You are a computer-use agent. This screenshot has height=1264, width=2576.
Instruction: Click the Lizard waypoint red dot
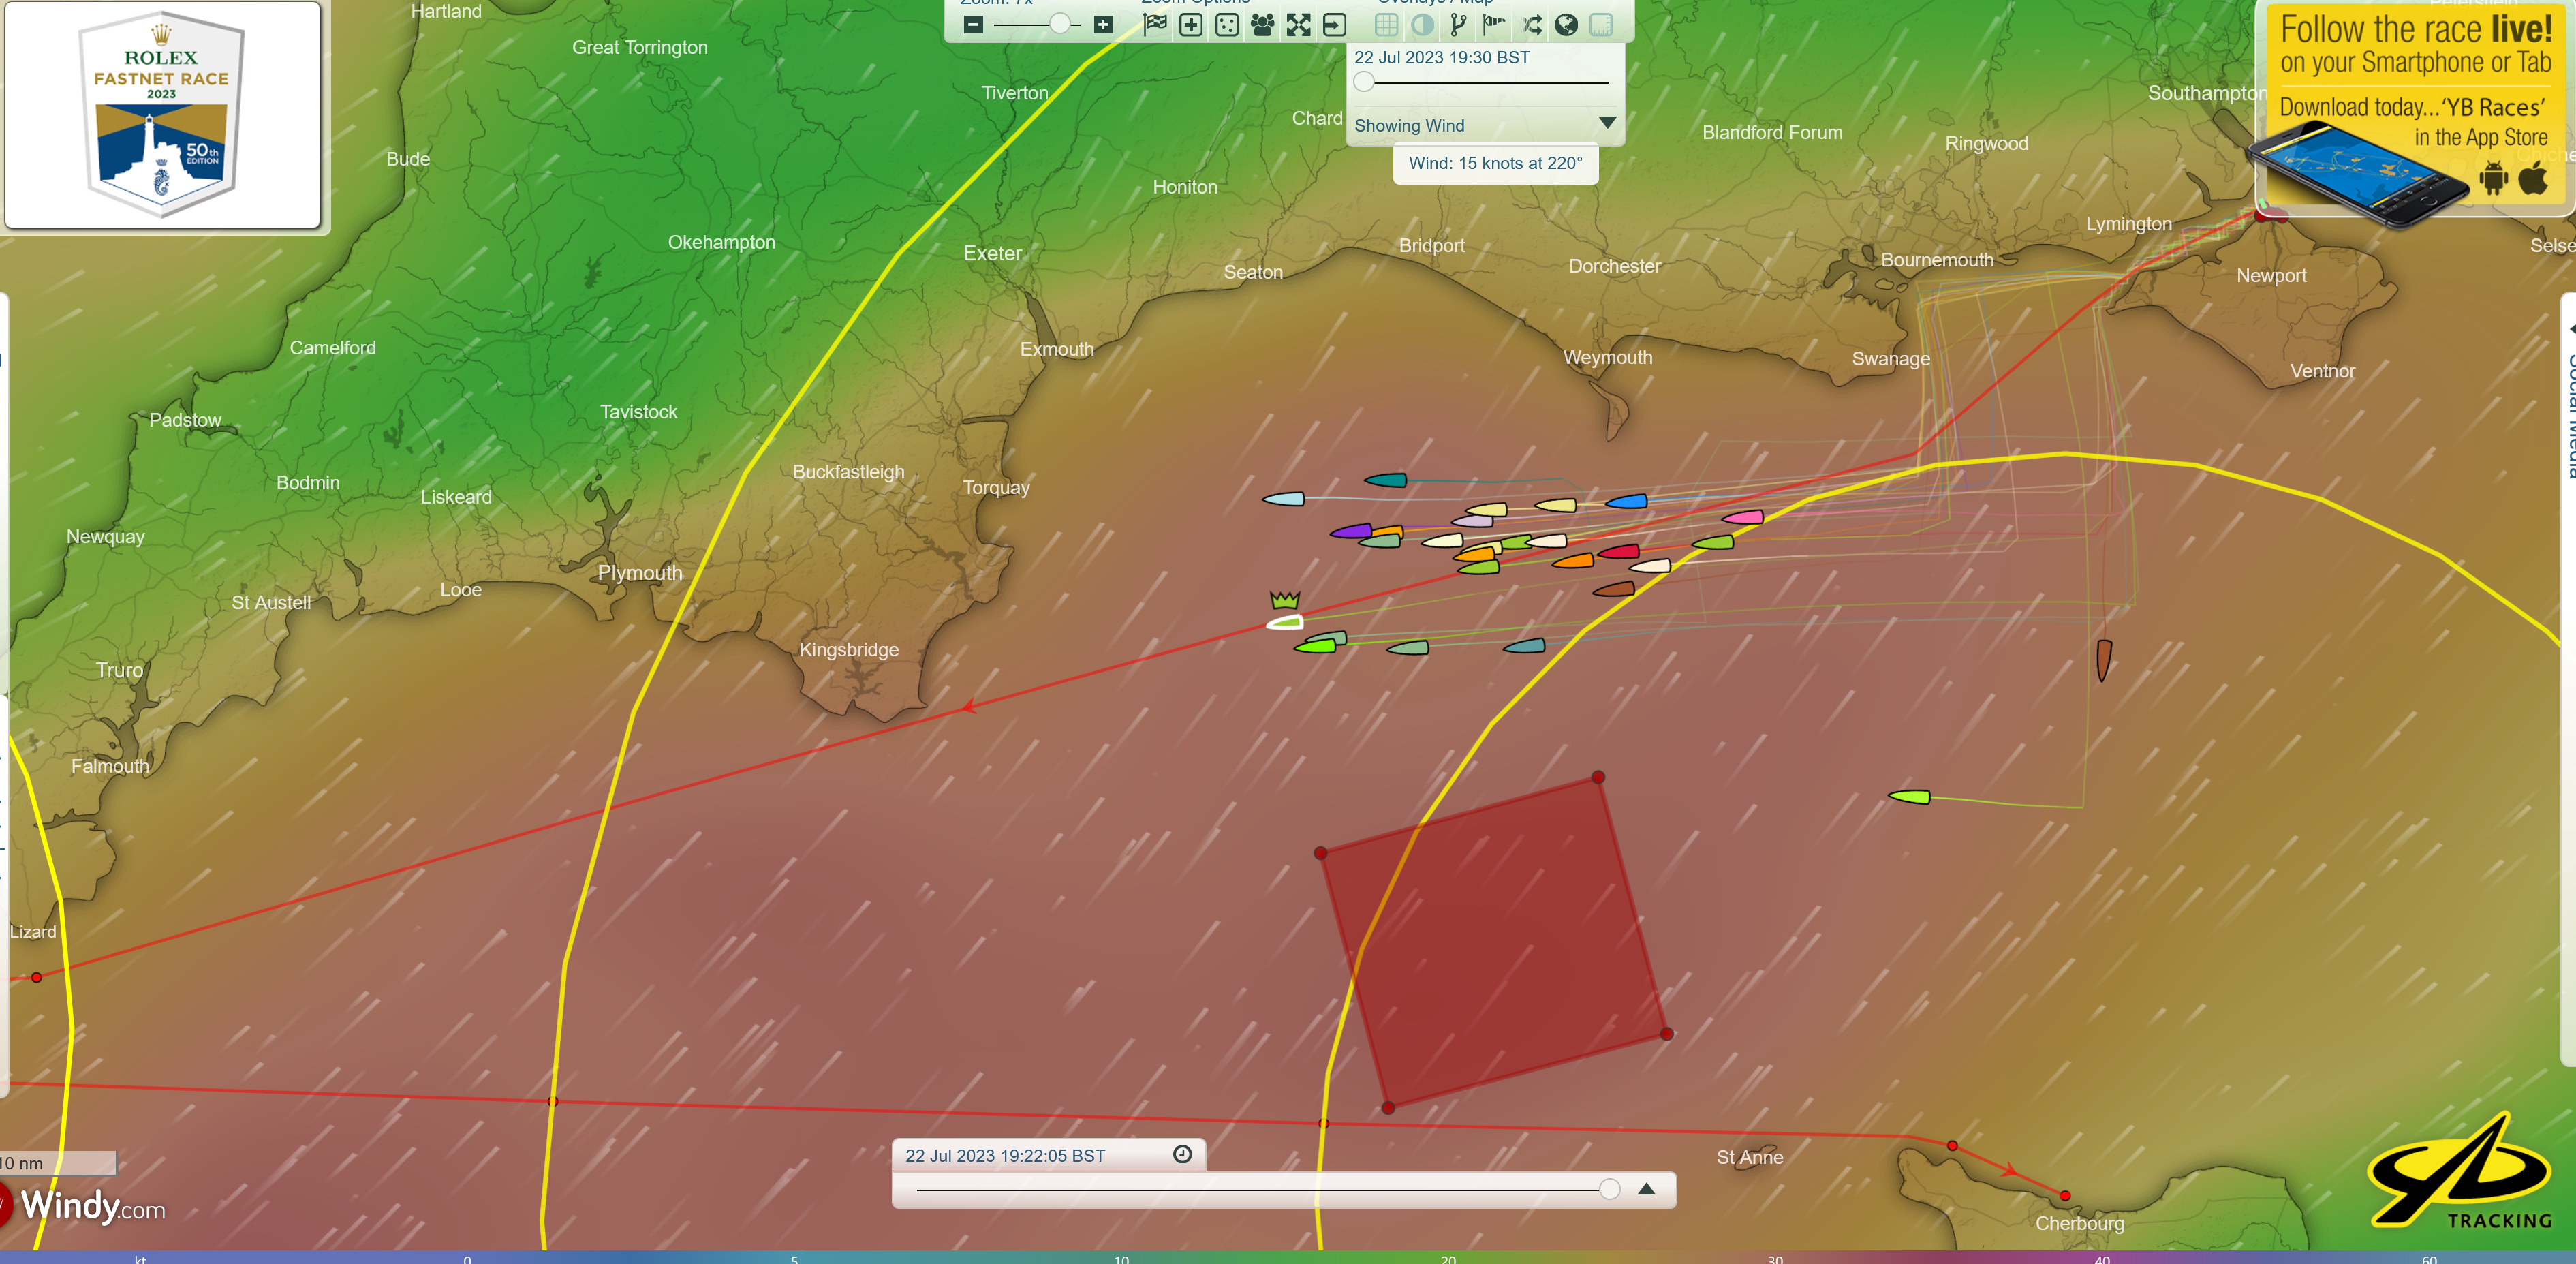(x=36, y=977)
